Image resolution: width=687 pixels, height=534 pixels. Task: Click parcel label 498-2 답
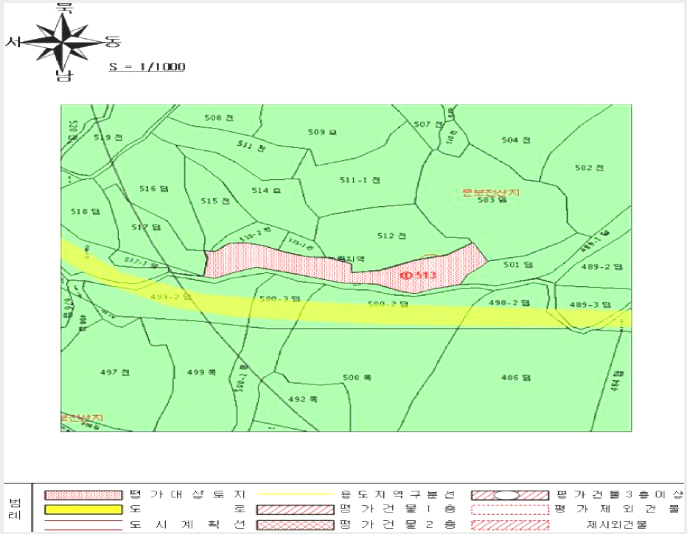click(x=509, y=302)
